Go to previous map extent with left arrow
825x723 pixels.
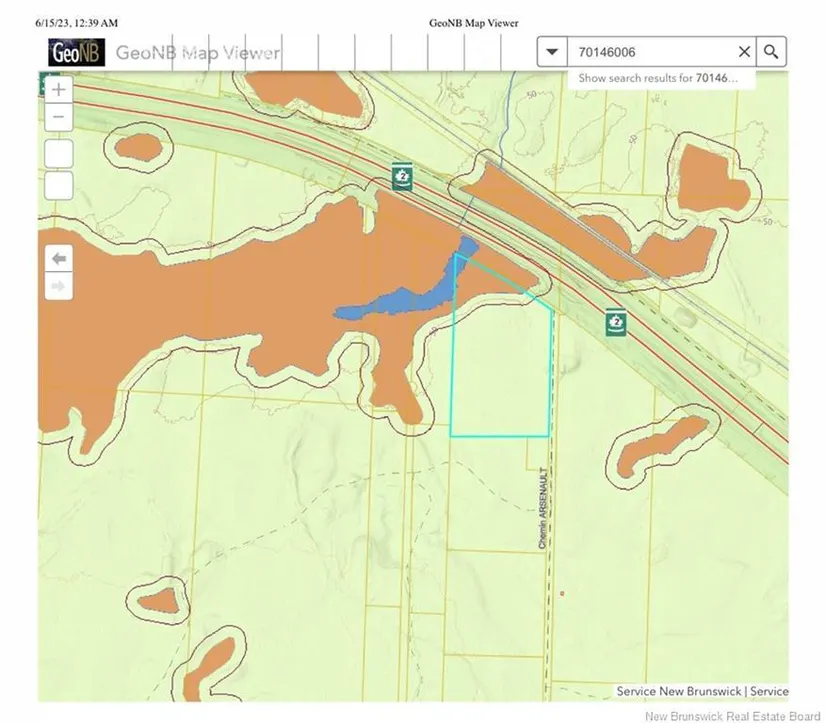[59, 258]
